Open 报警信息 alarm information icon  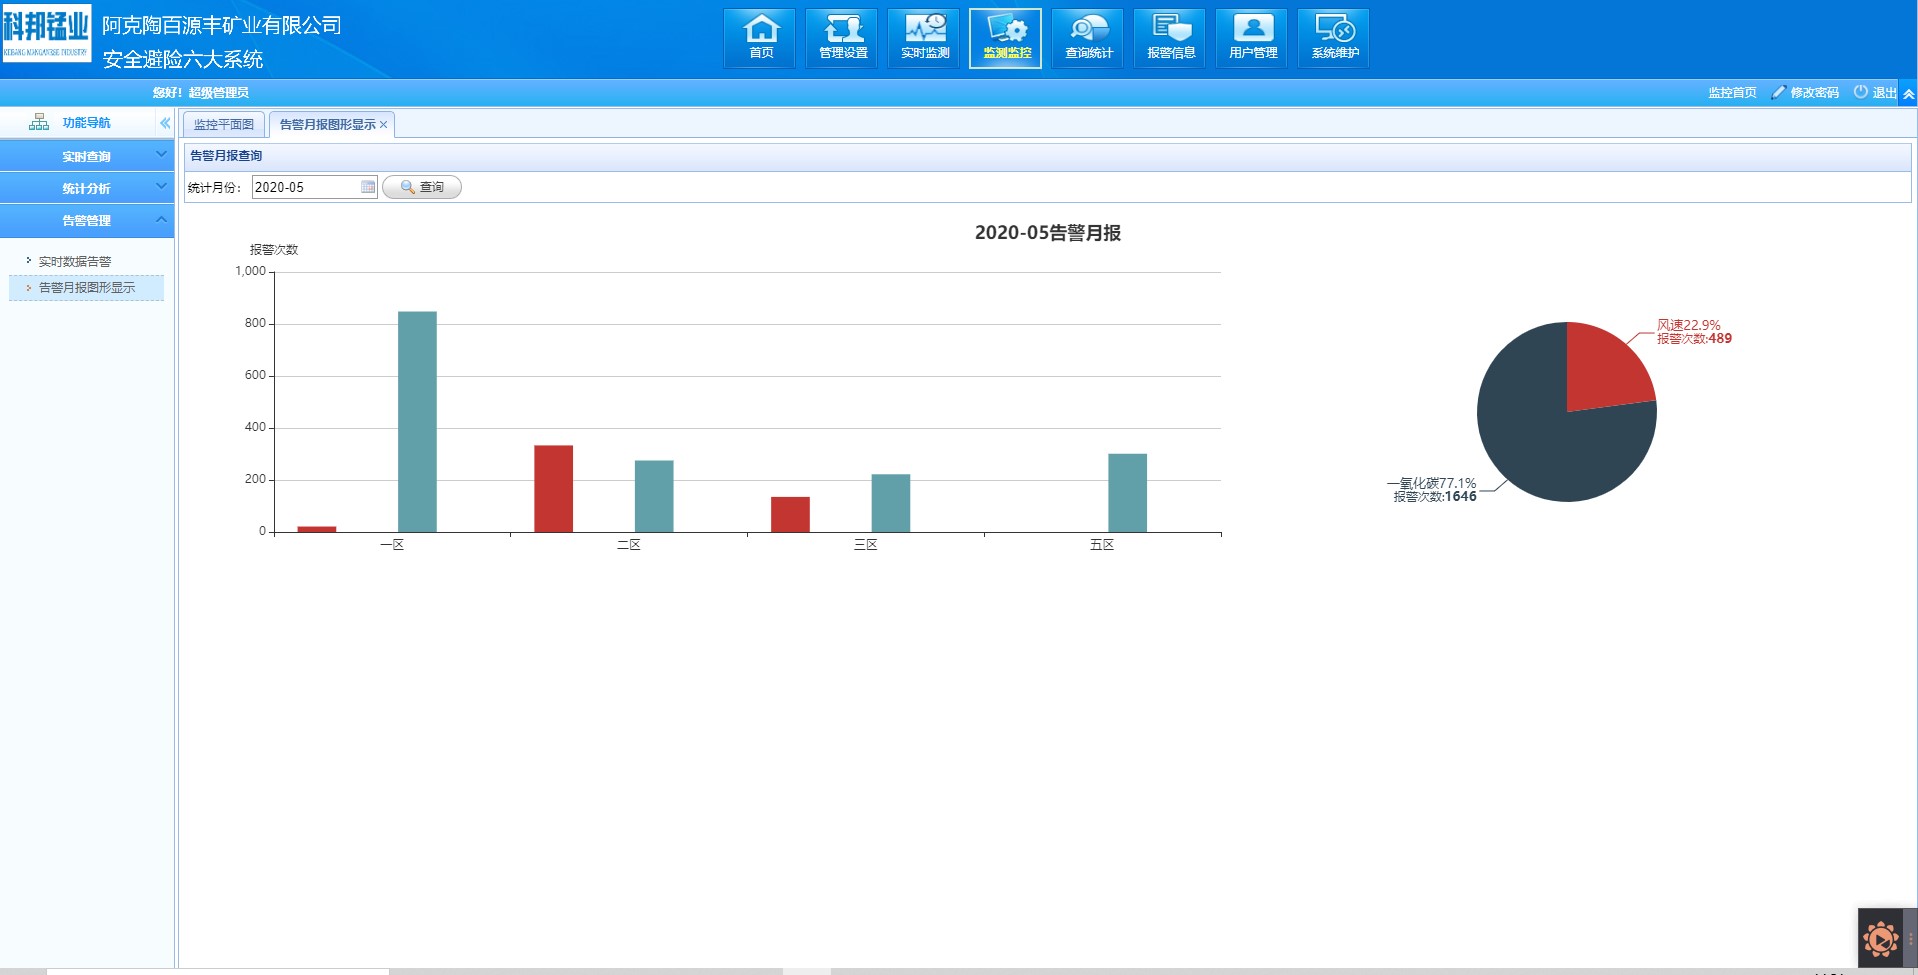[1170, 38]
